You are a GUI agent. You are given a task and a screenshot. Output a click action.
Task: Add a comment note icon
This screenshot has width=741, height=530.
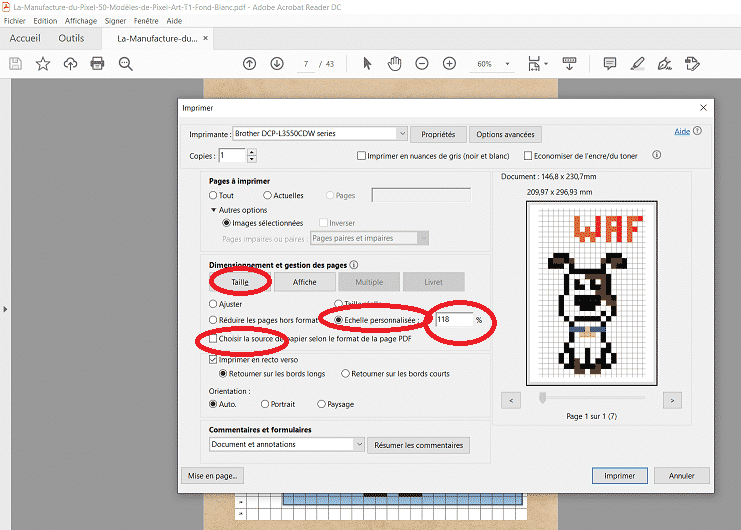pos(610,64)
